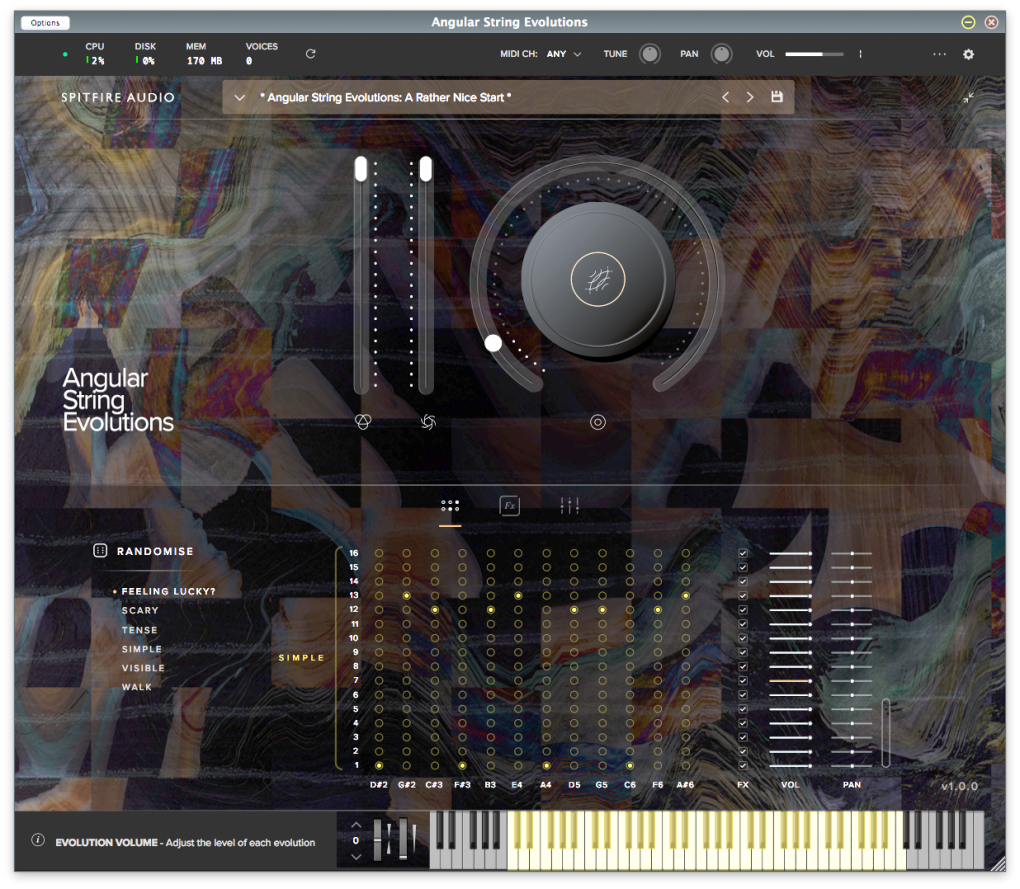Switch to the evolution grid dots tab
The image size is (1020, 889).
tap(450, 505)
